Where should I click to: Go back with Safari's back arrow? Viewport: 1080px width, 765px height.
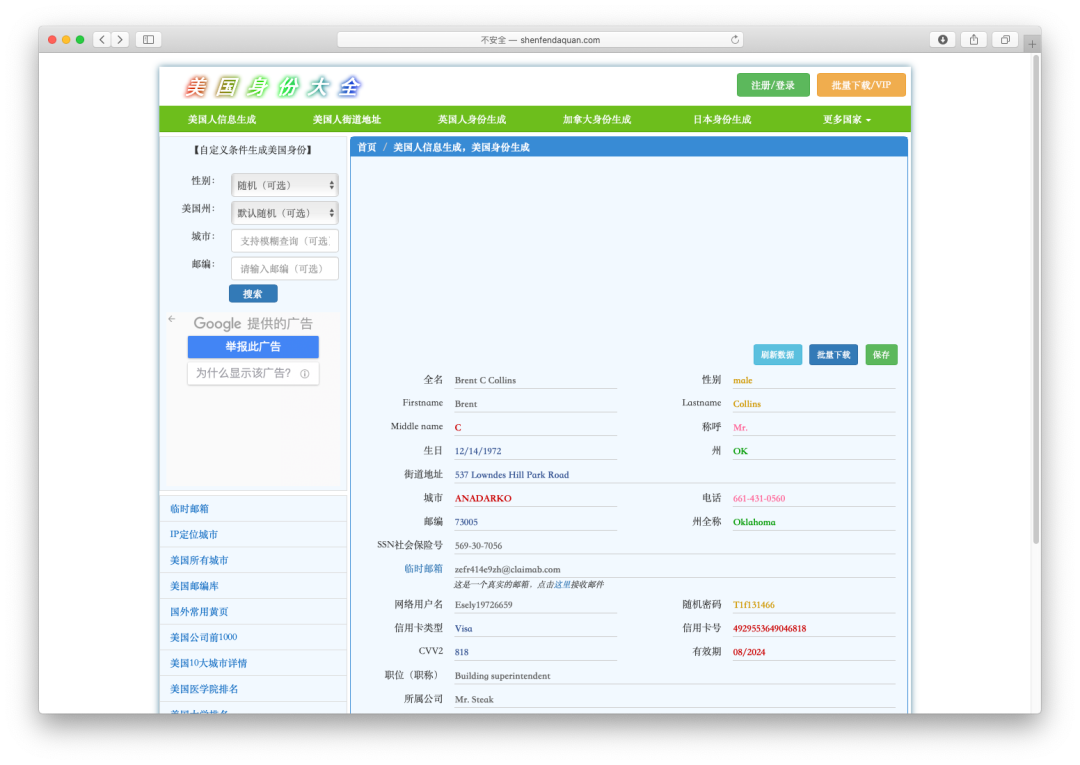[102, 40]
